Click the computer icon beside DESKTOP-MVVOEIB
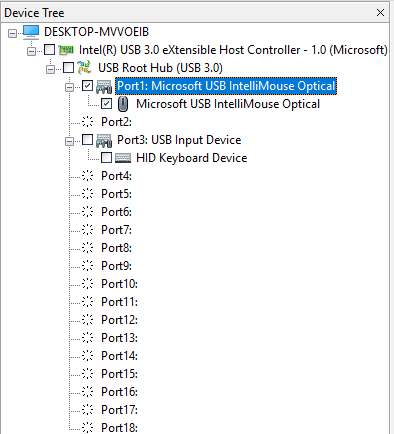The image size is (394, 434). 31,32
